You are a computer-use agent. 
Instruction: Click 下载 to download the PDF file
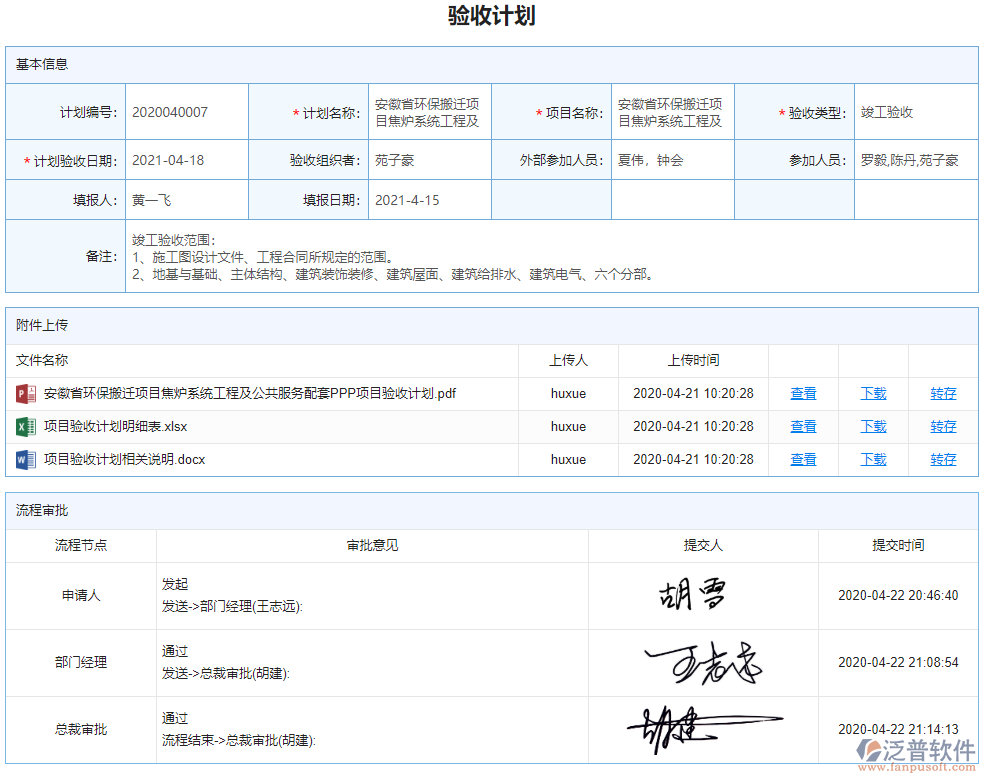[872, 393]
